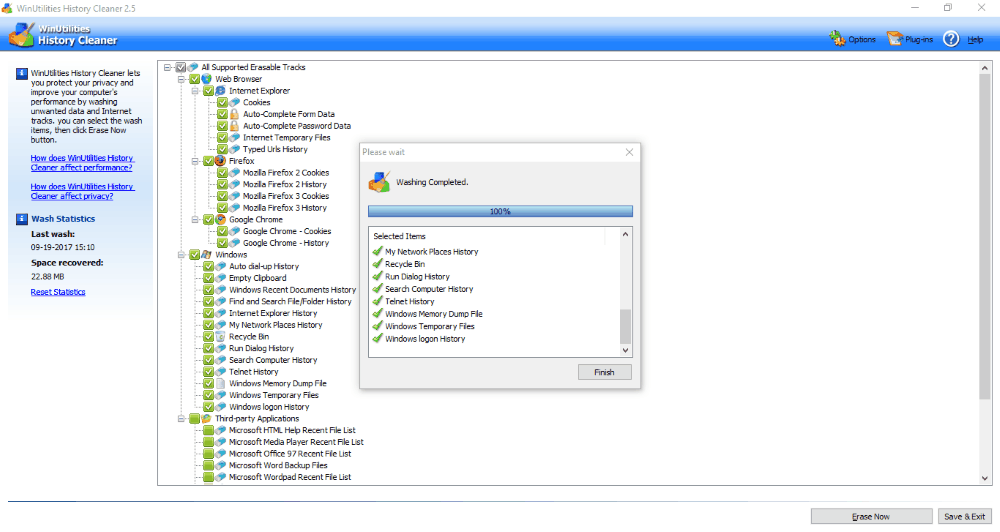
Task: Select Windows Temporary Files in dialog list
Action: [429, 326]
